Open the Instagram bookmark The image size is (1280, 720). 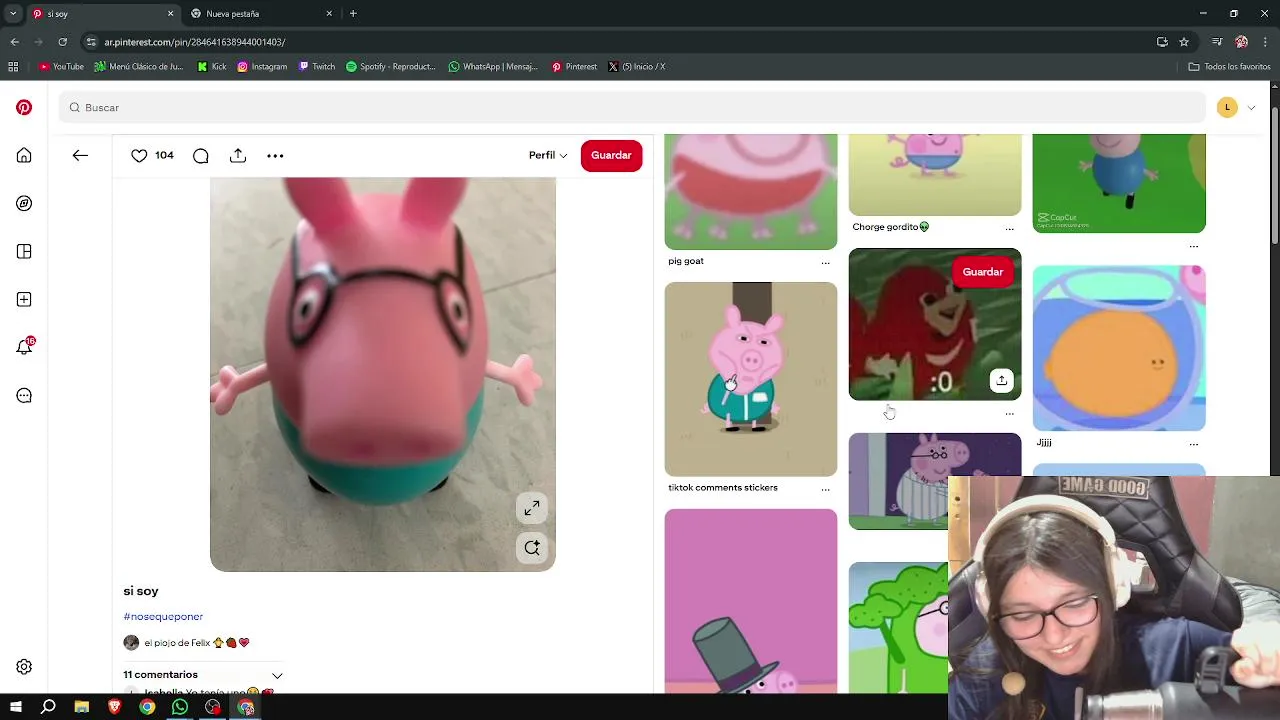coord(262,67)
